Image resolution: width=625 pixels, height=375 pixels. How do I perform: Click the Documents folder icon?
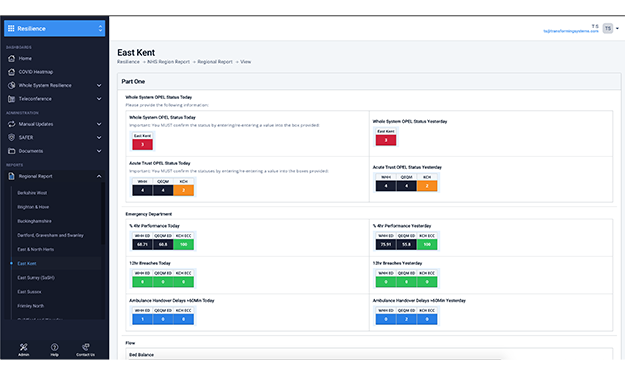12,151
